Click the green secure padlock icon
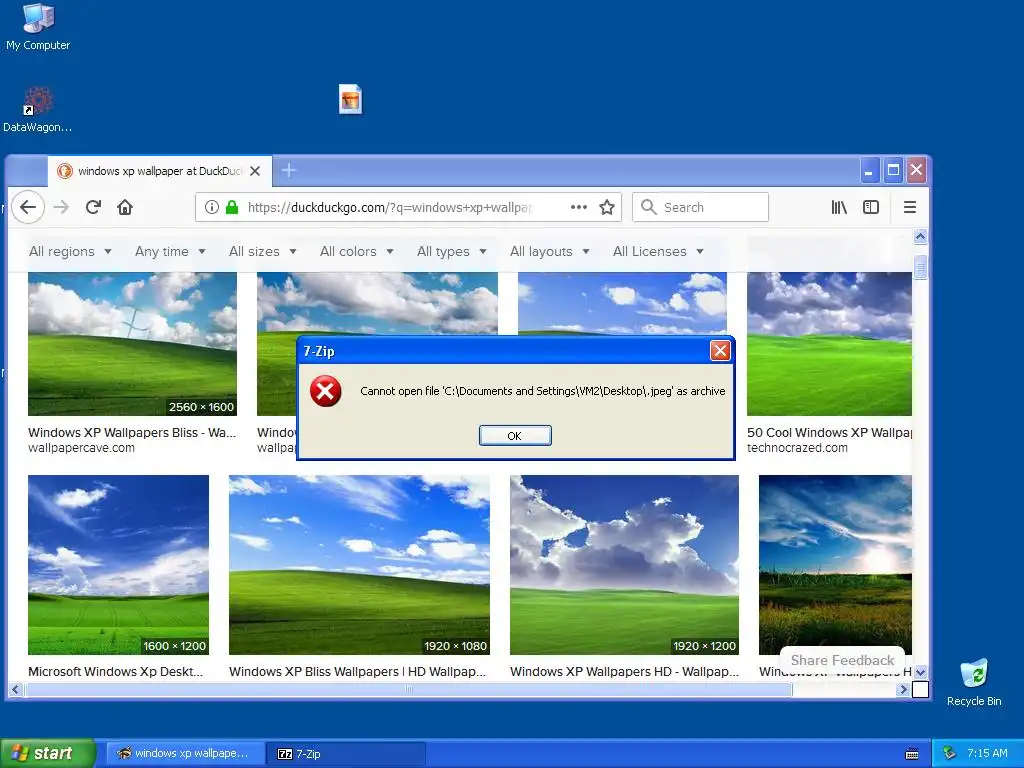 (232, 207)
